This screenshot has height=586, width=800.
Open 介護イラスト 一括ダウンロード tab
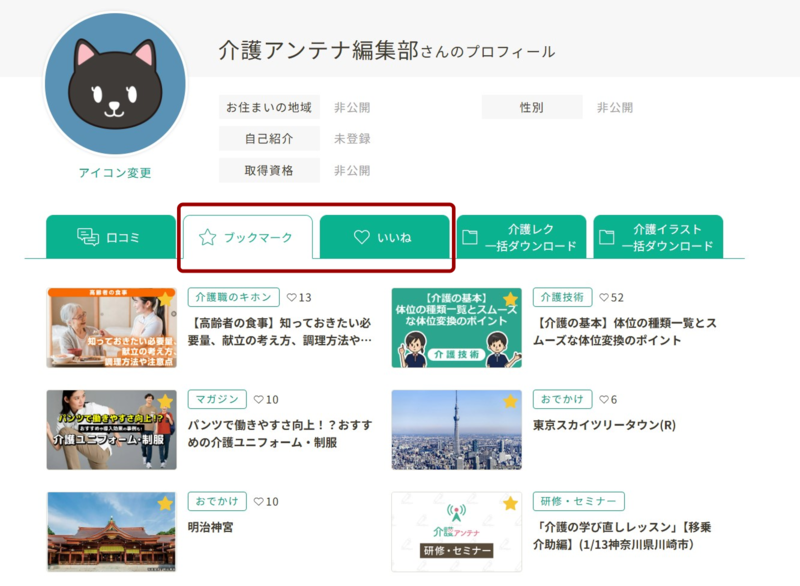pyautogui.click(x=657, y=237)
